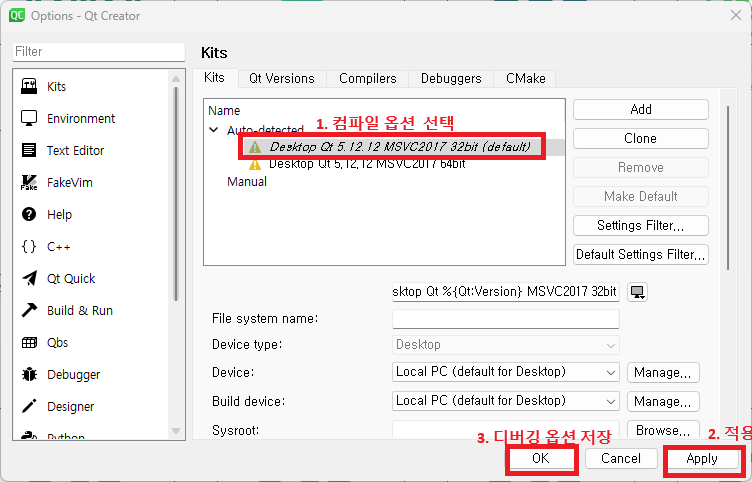The image size is (752, 482).
Task: Click the Add kit button
Action: (x=641, y=109)
